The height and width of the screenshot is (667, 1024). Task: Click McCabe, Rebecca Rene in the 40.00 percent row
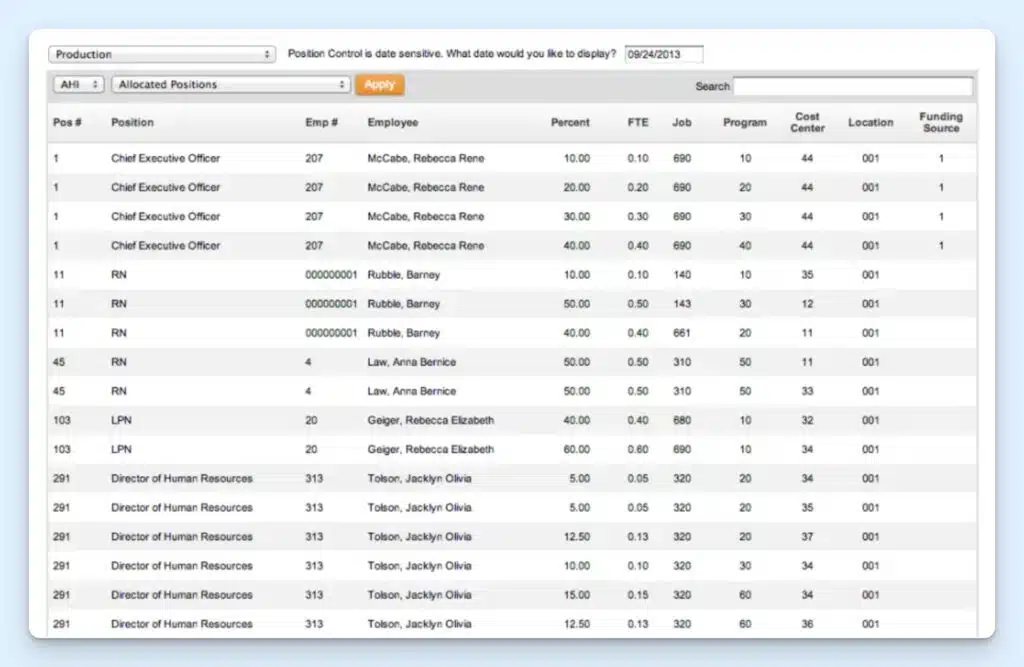tap(426, 246)
